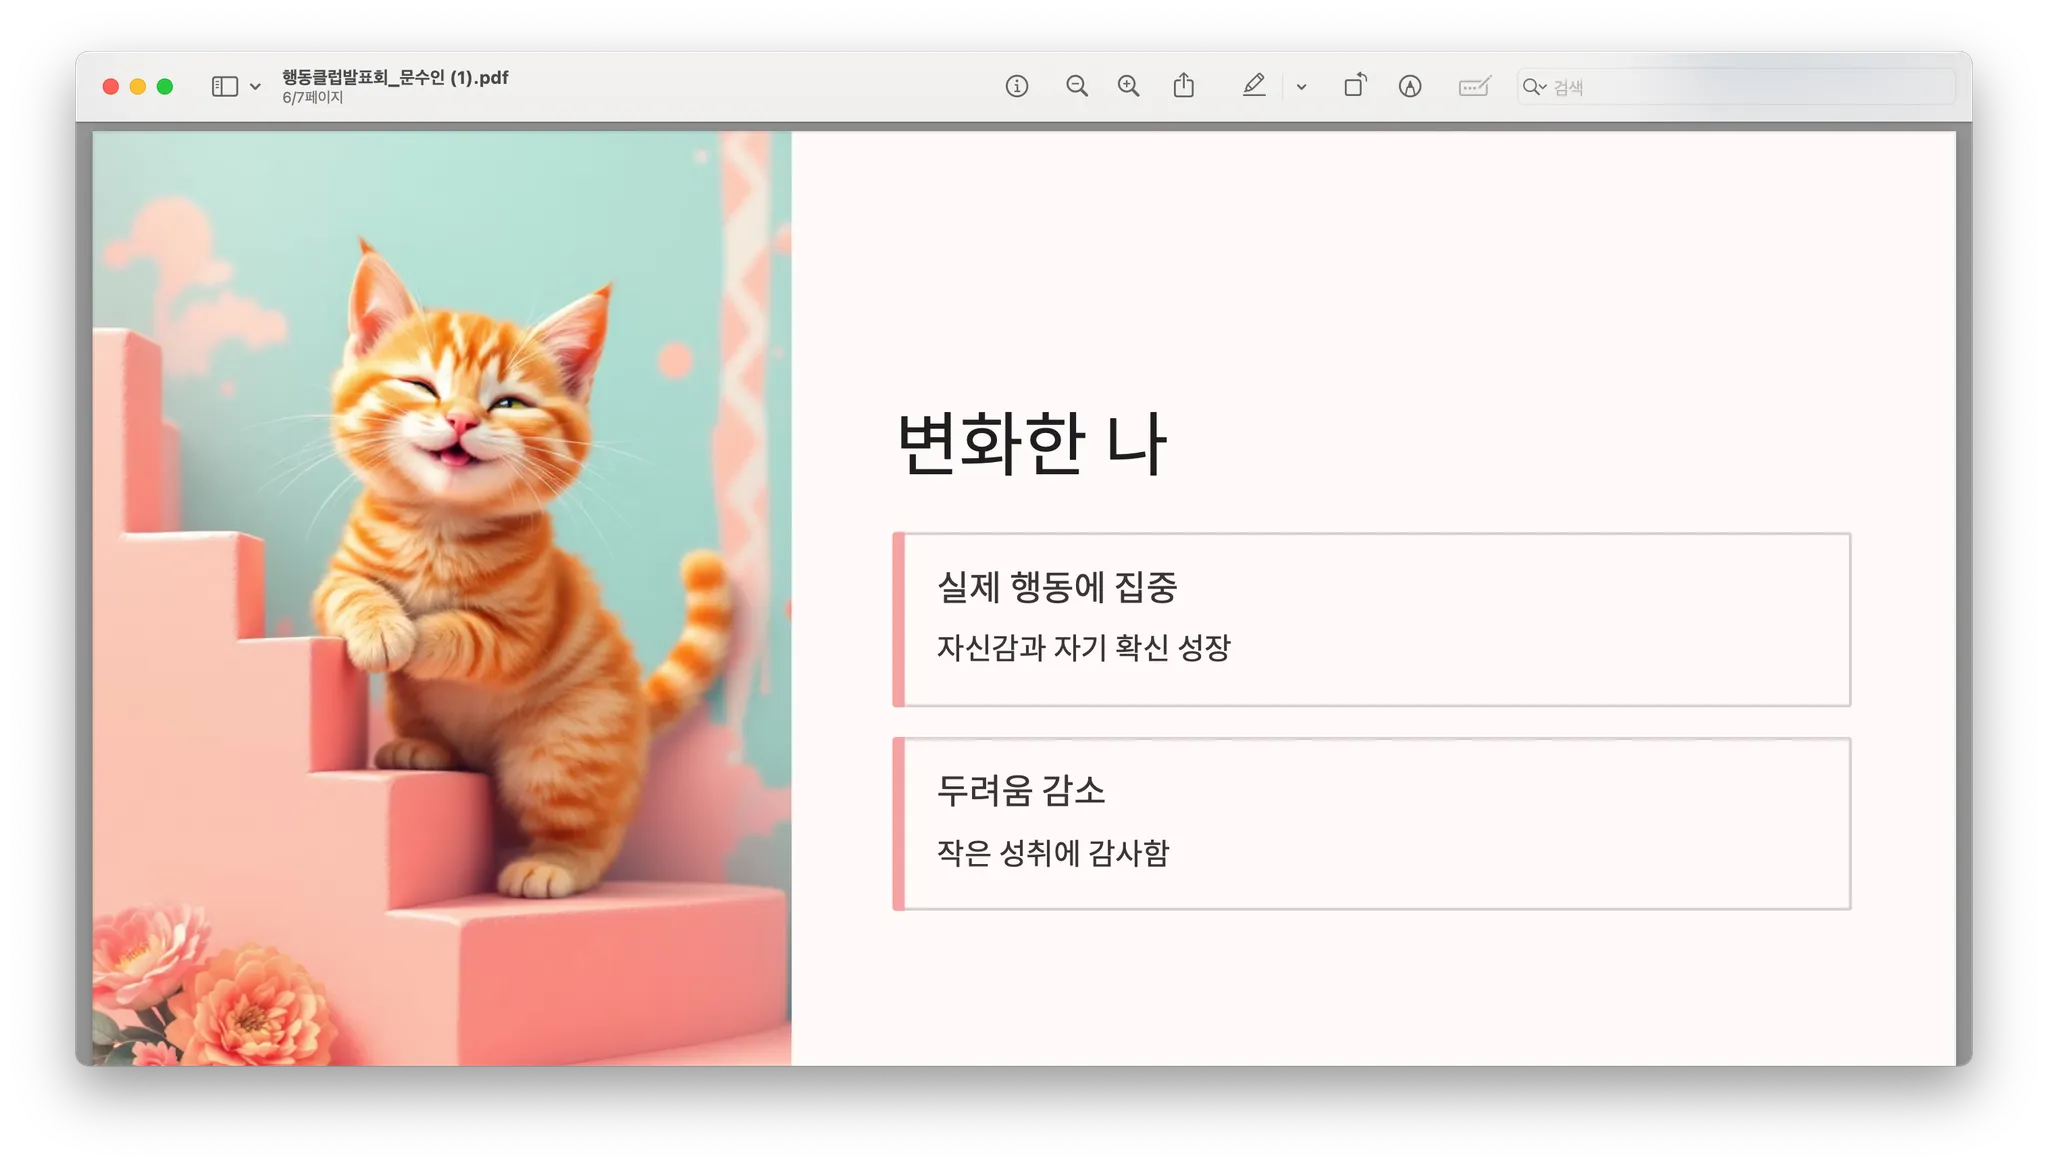Click the form filling icon
This screenshot has width=2048, height=1166.
click(x=1475, y=86)
